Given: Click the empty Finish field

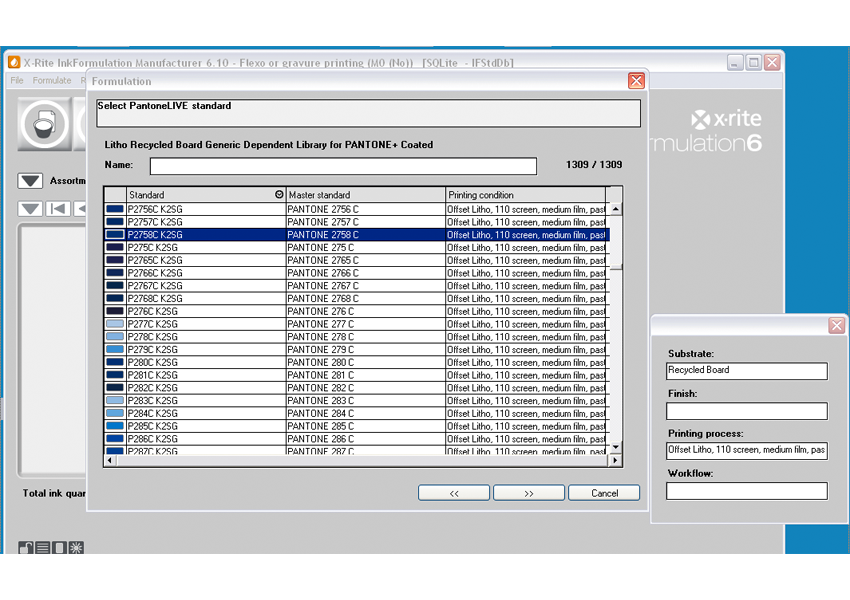Looking at the screenshot, I should point(747,411).
